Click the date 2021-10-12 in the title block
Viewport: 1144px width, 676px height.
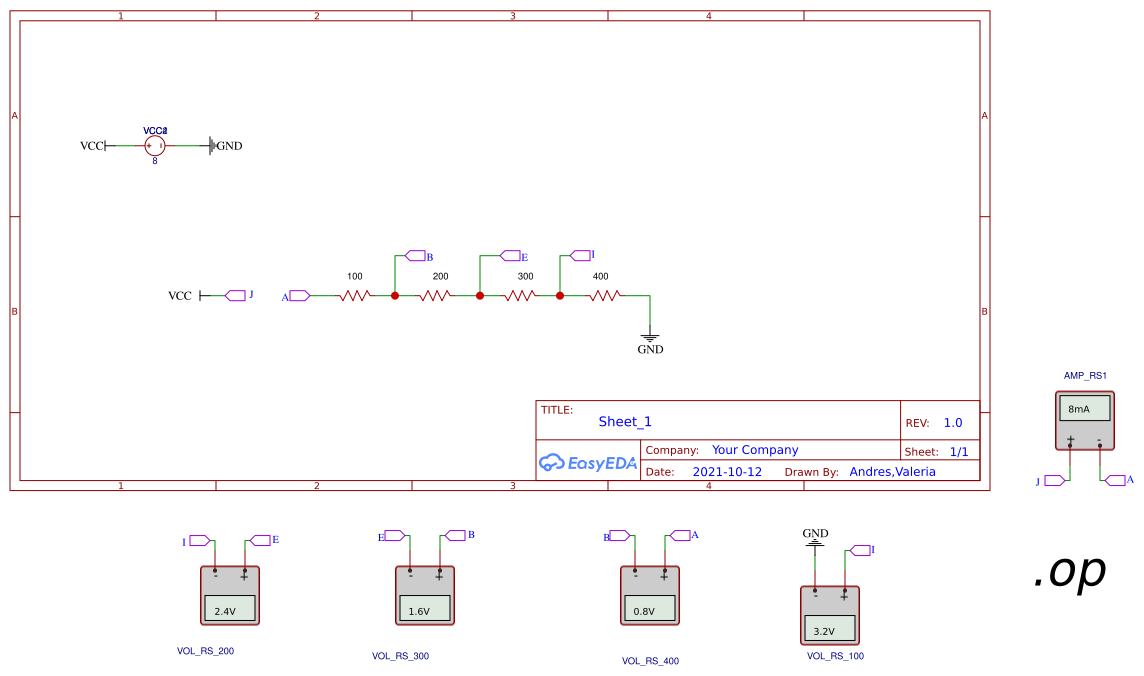726,471
